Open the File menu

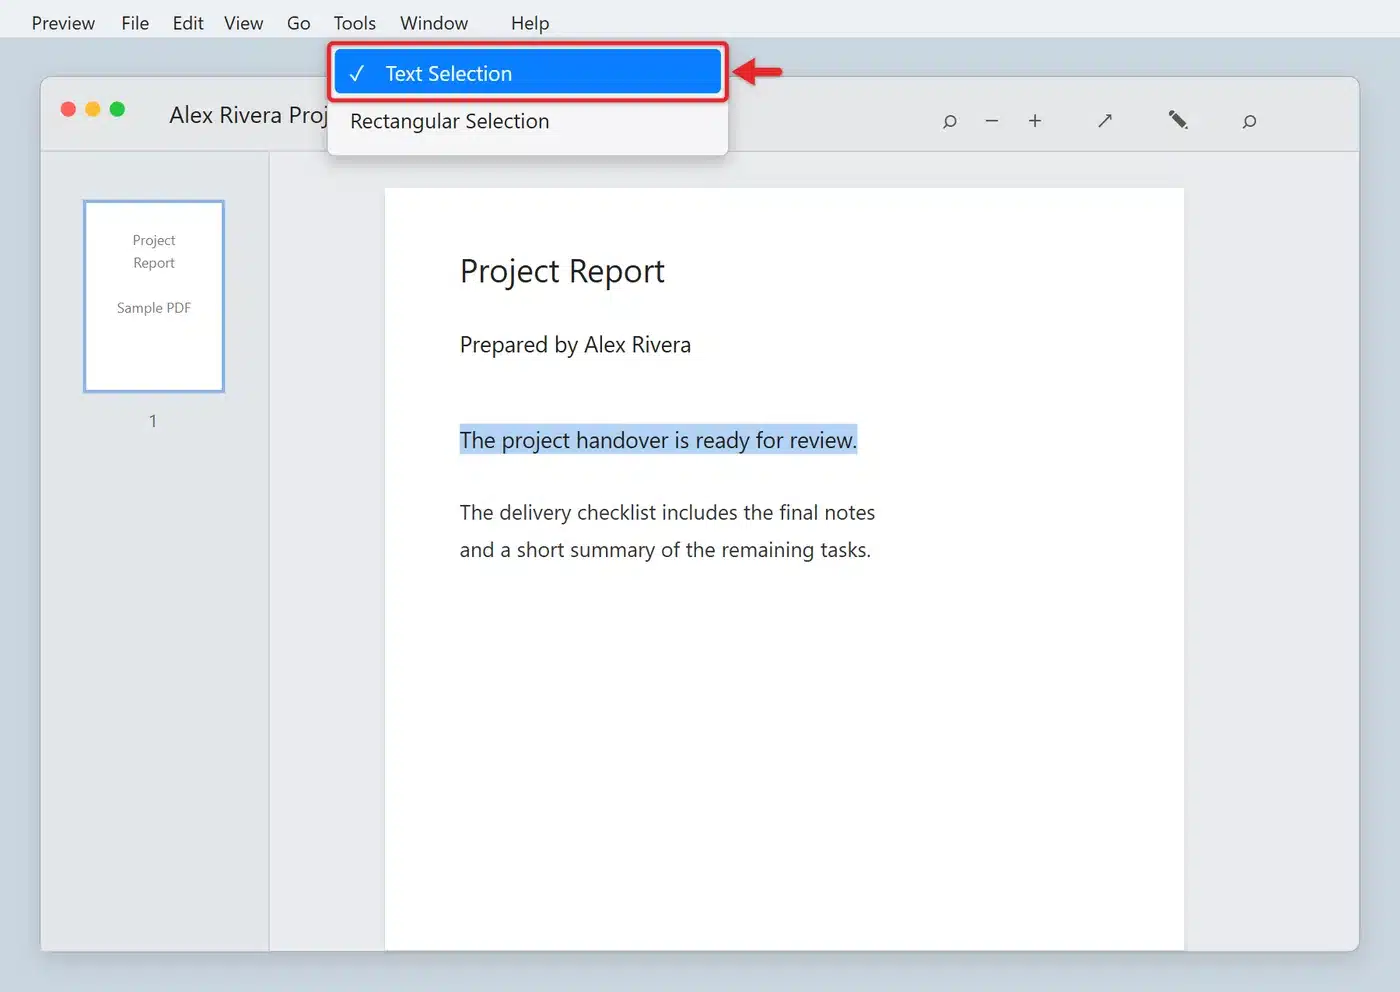click(135, 23)
